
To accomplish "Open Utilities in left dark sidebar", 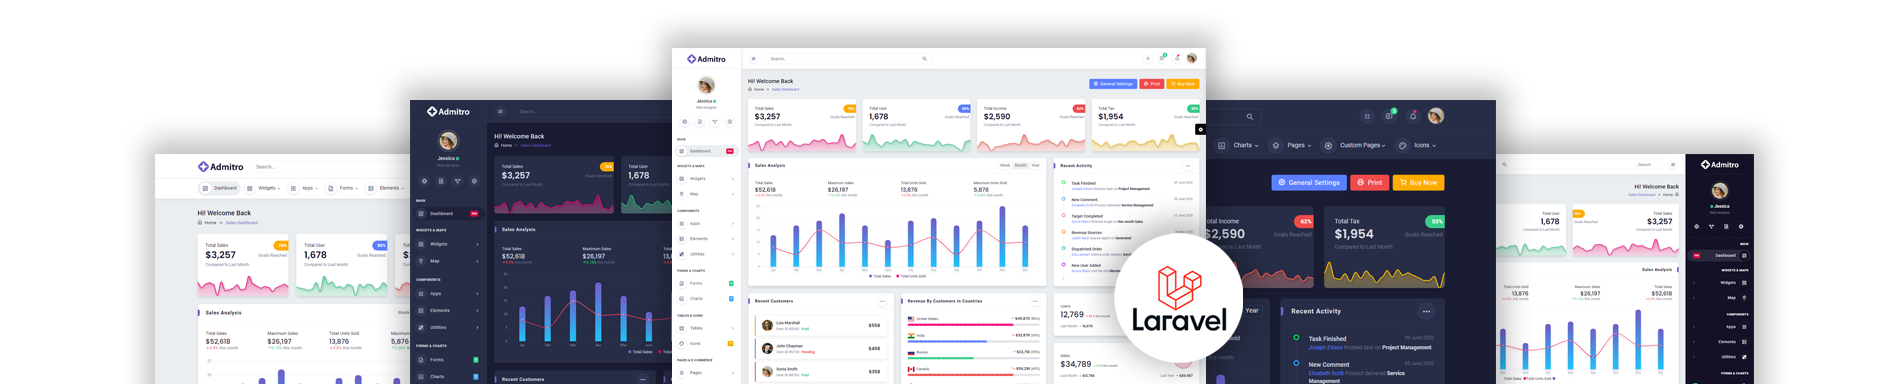I will click(x=447, y=327).
